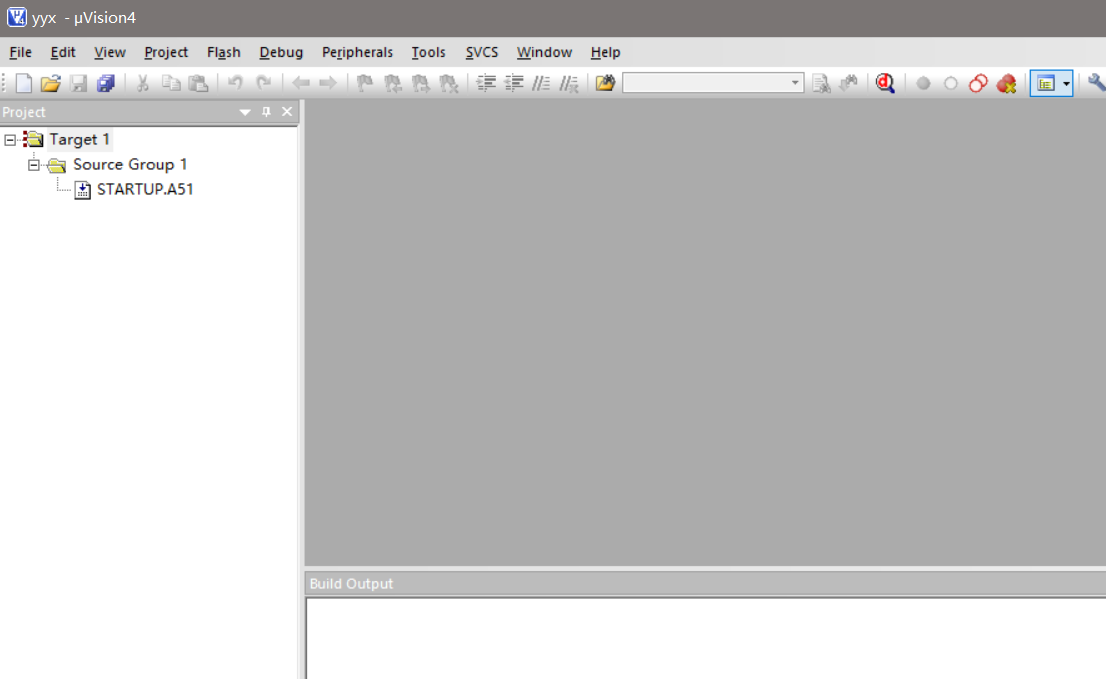Open Project panel options dropdown arrow
Viewport: 1106px width, 679px height.
[245, 112]
